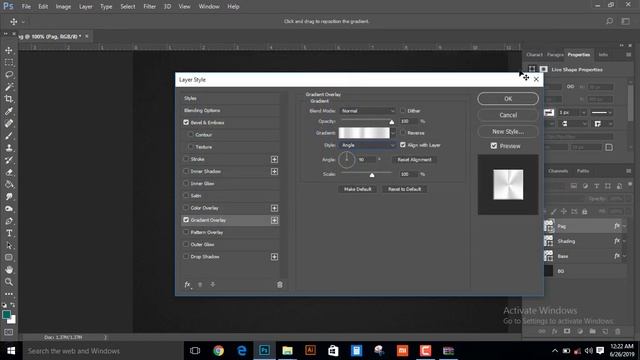Add another Stroke effect with plus icon

coord(274,159)
